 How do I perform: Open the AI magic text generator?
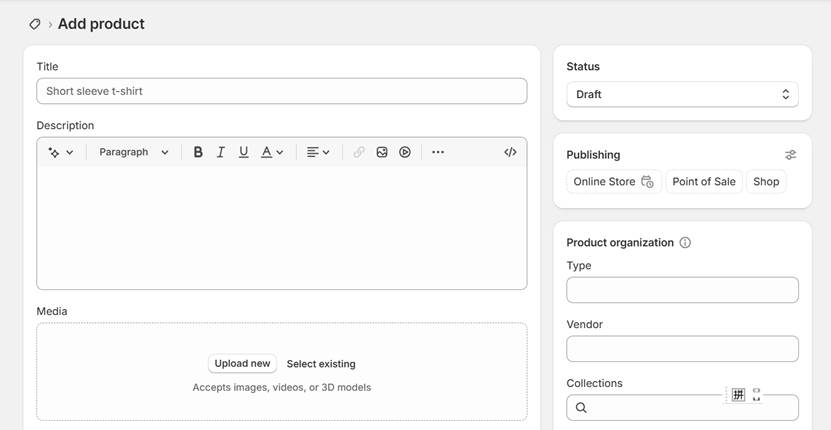(60, 152)
